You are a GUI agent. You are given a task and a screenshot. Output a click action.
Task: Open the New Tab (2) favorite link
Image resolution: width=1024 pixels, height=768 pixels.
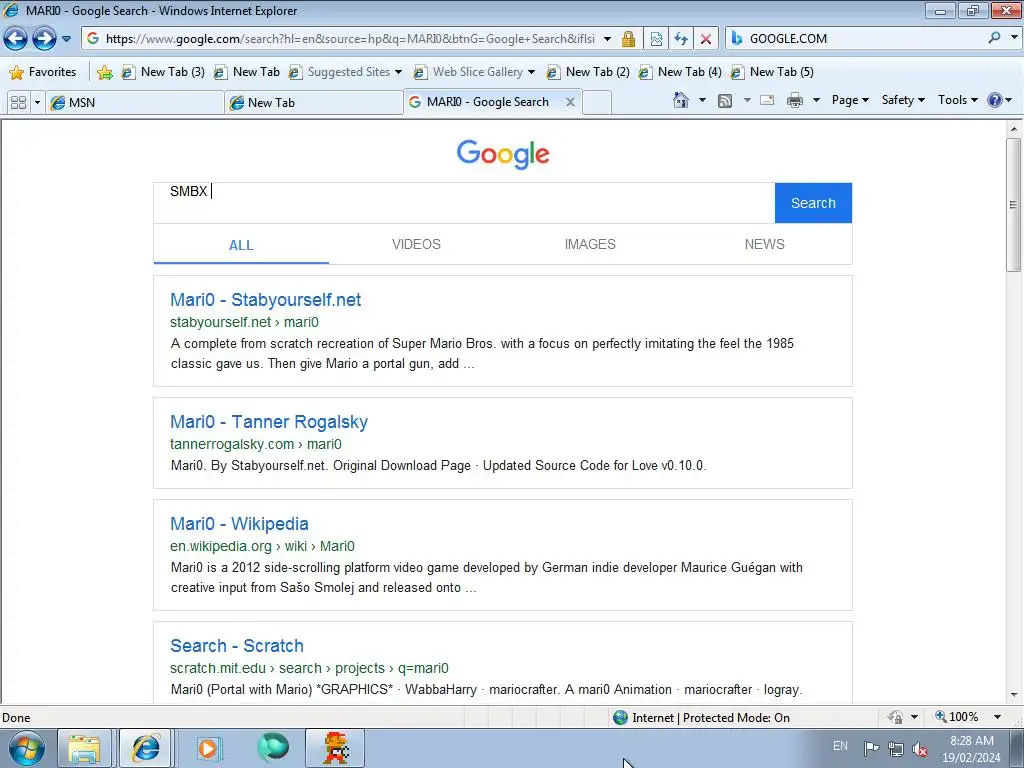[x=588, y=72]
